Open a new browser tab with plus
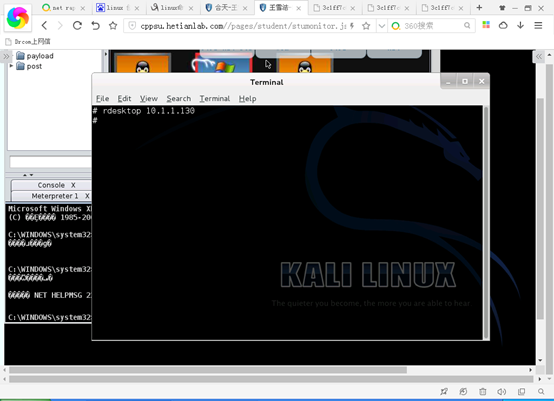 pos(479,7)
